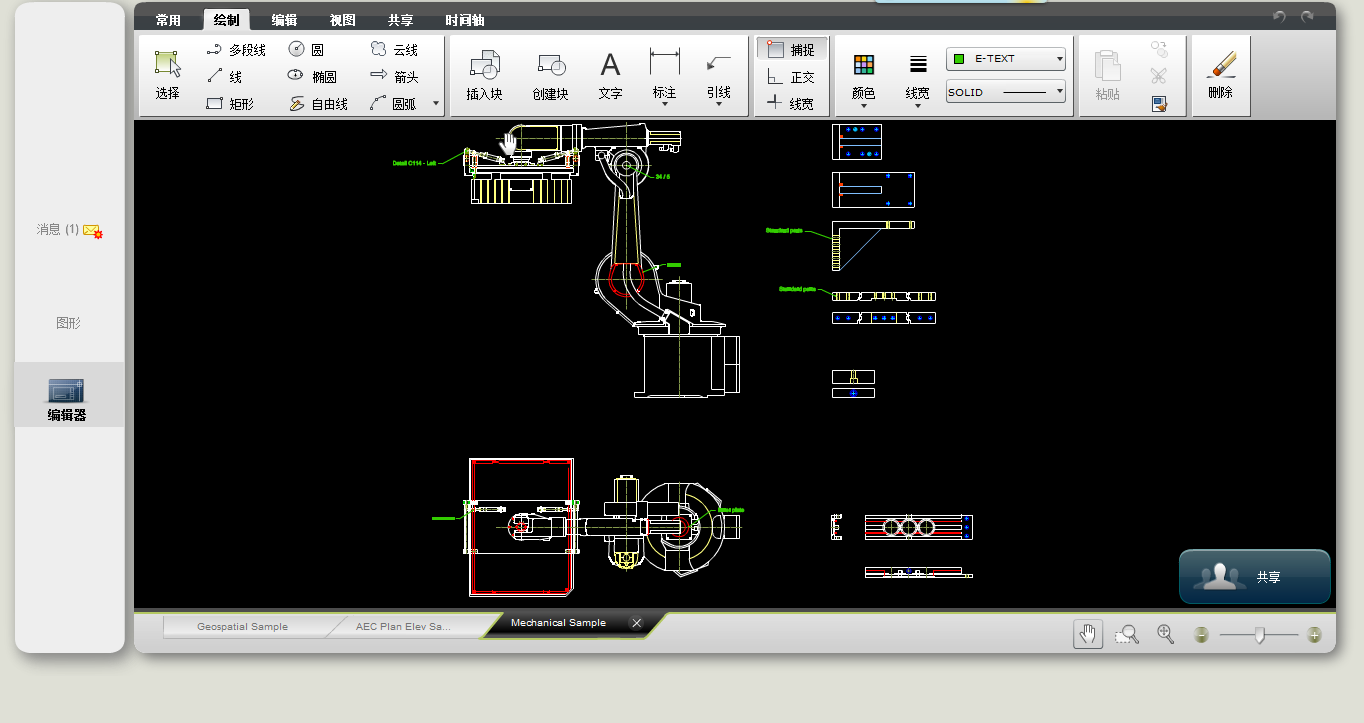The image size is (1364, 723).
Task: Pick the 圆弧 arc tool
Action: (x=393, y=103)
